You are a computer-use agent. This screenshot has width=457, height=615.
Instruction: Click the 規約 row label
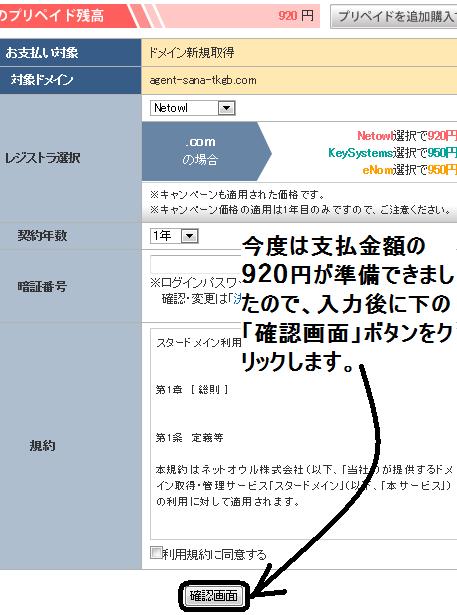pos(42,446)
